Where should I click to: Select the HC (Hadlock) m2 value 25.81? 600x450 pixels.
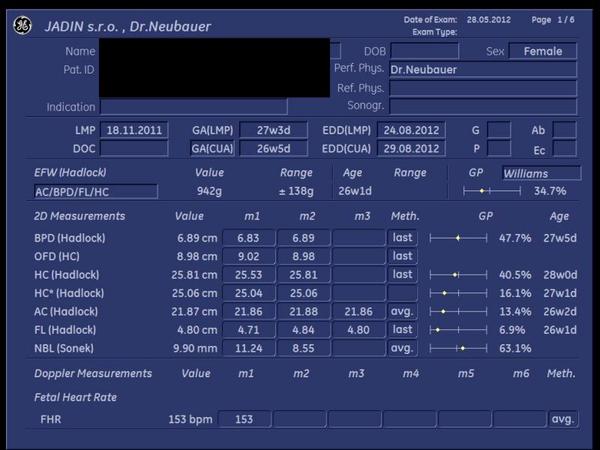301,274
